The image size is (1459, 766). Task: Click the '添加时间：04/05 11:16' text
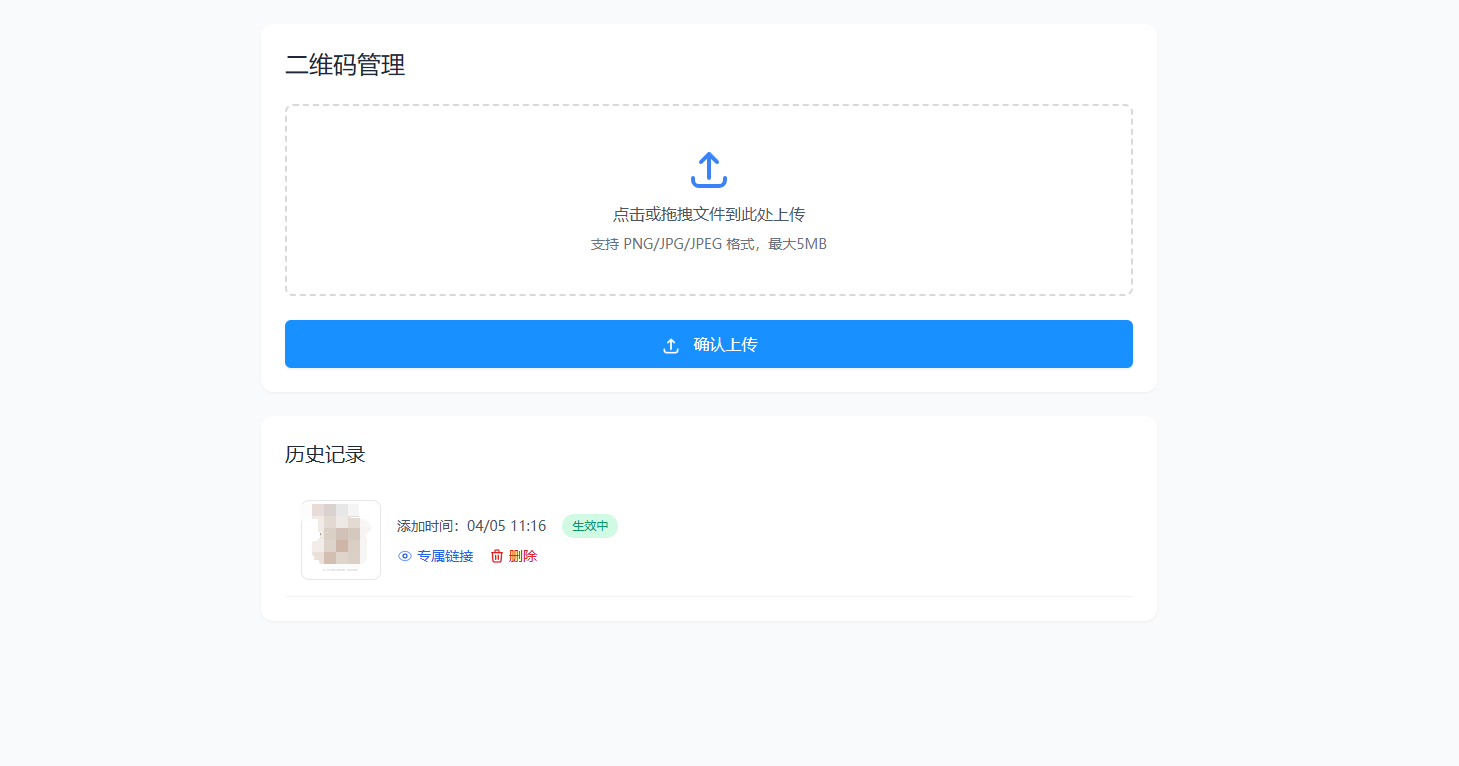471,526
